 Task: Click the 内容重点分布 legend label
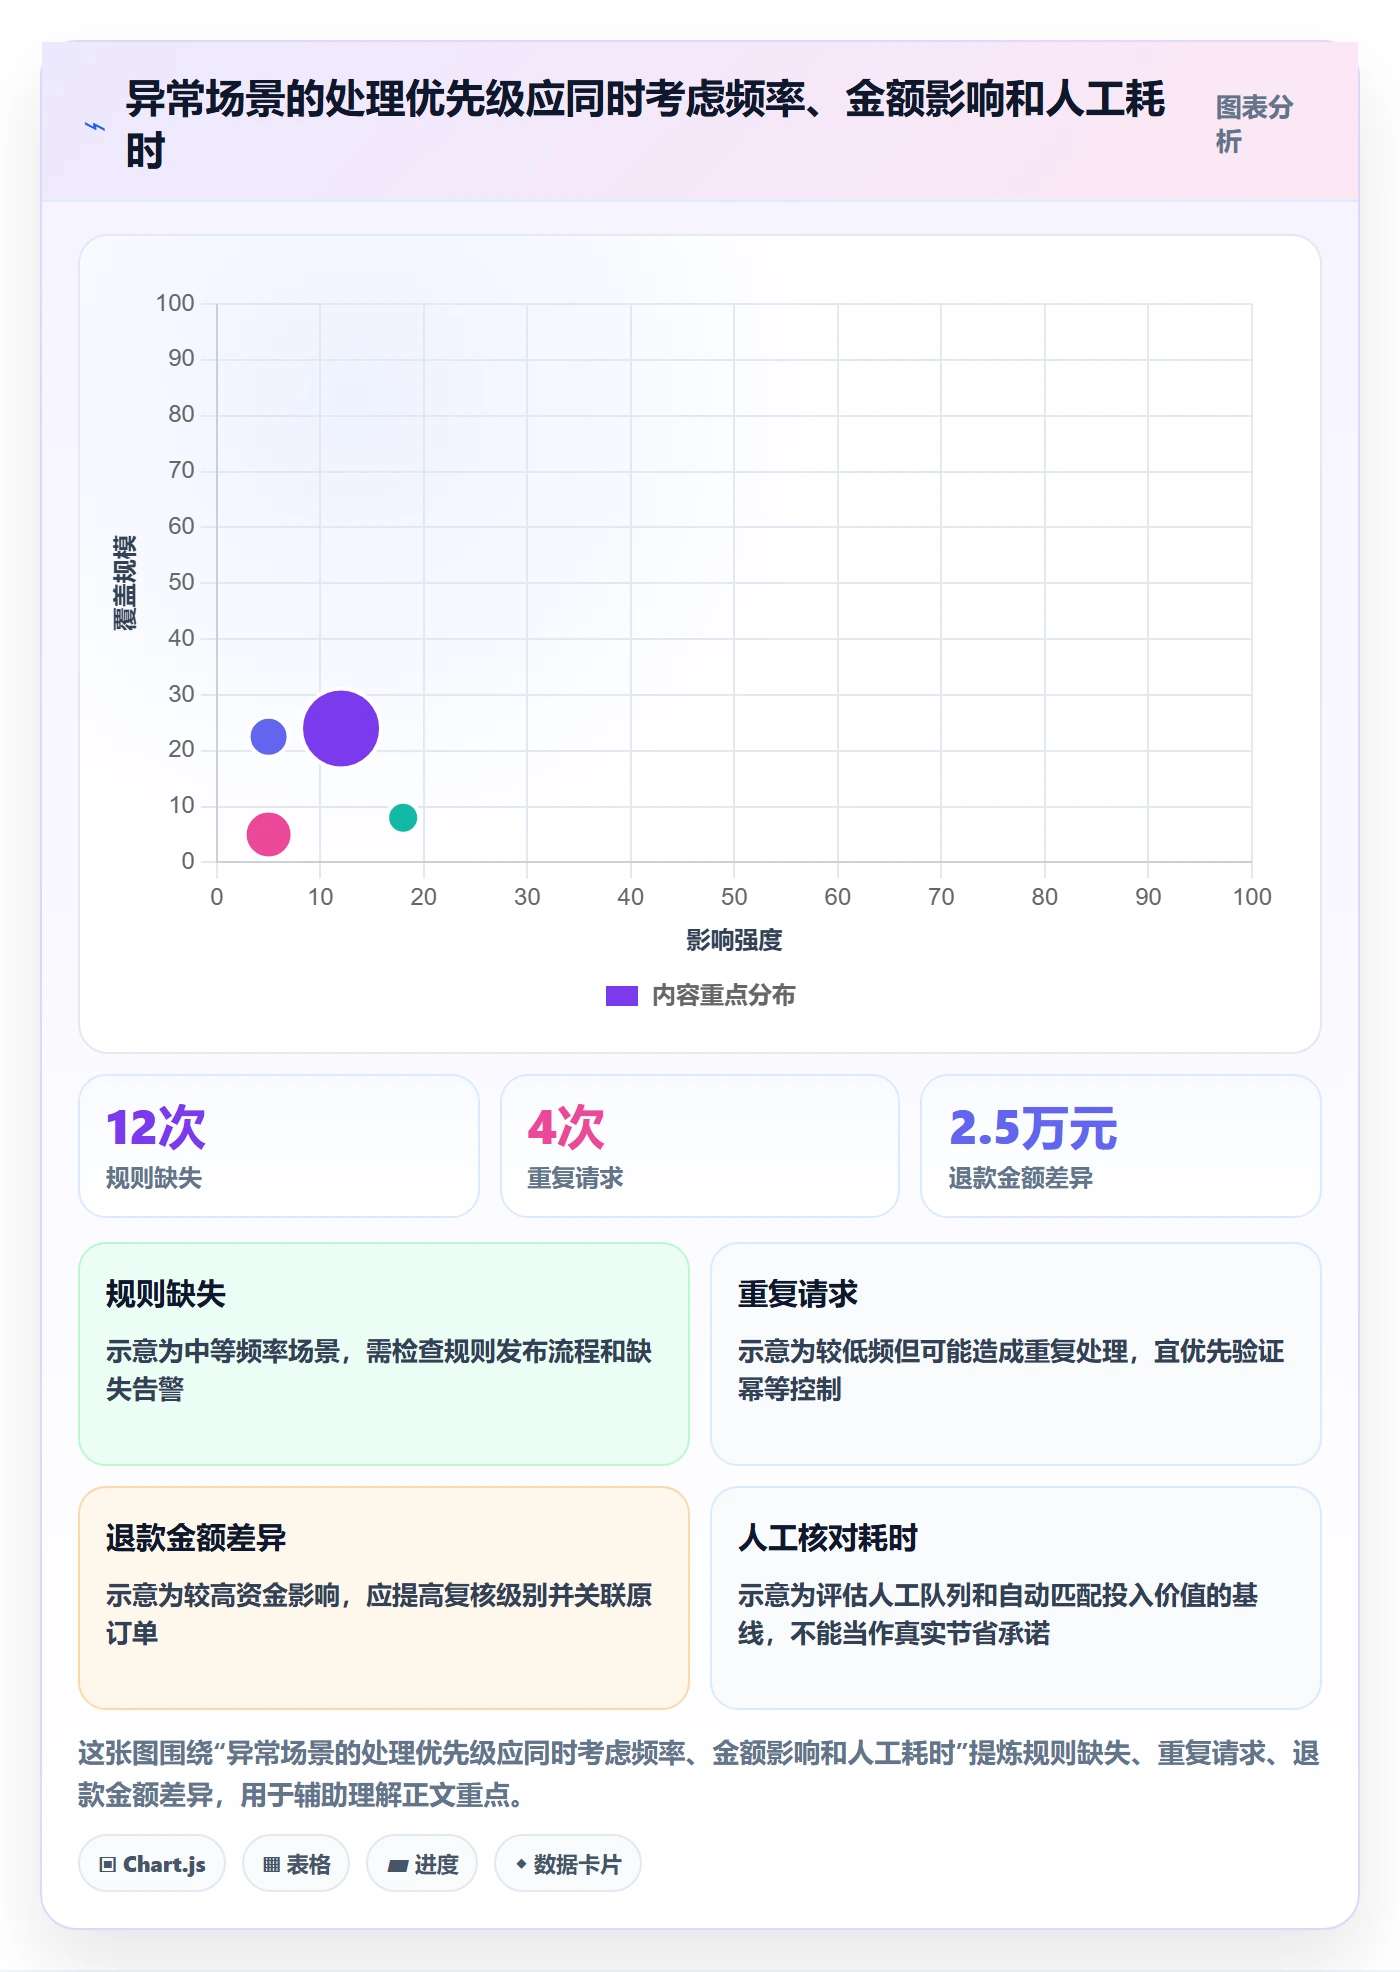(723, 996)
